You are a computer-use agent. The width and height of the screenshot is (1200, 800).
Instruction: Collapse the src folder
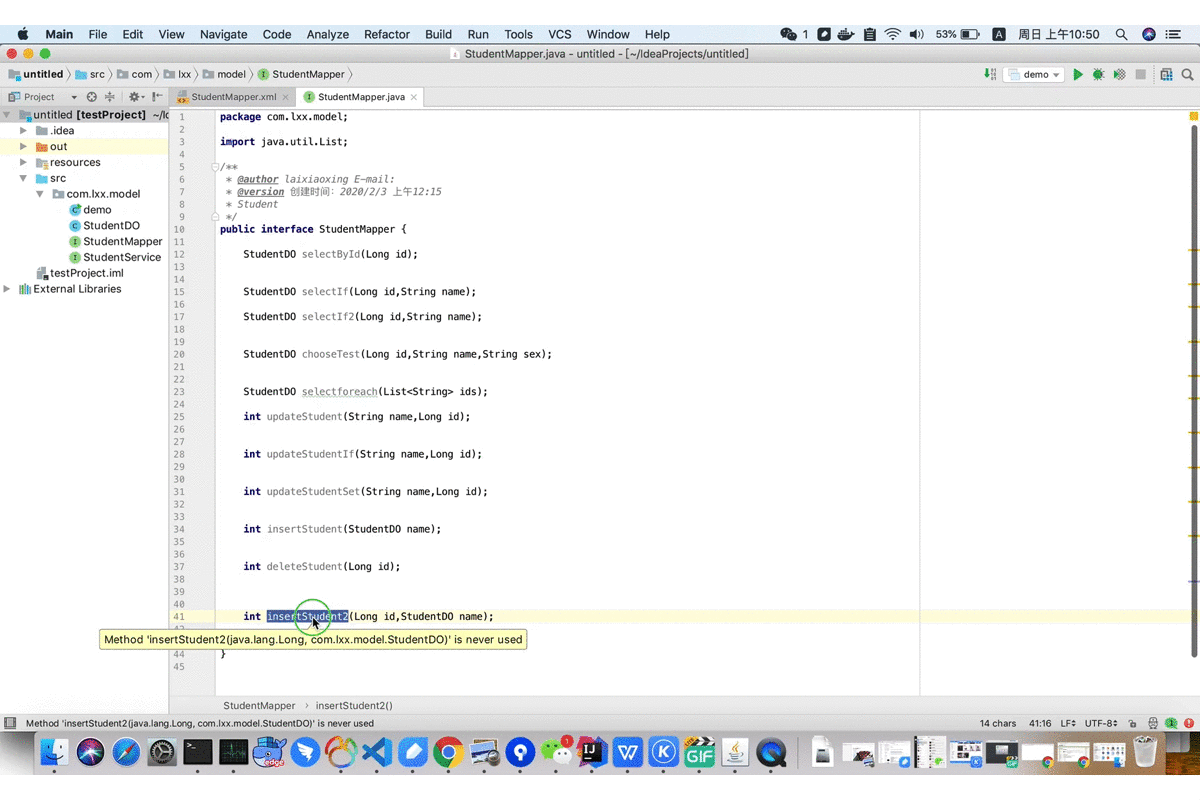[23, 178]
